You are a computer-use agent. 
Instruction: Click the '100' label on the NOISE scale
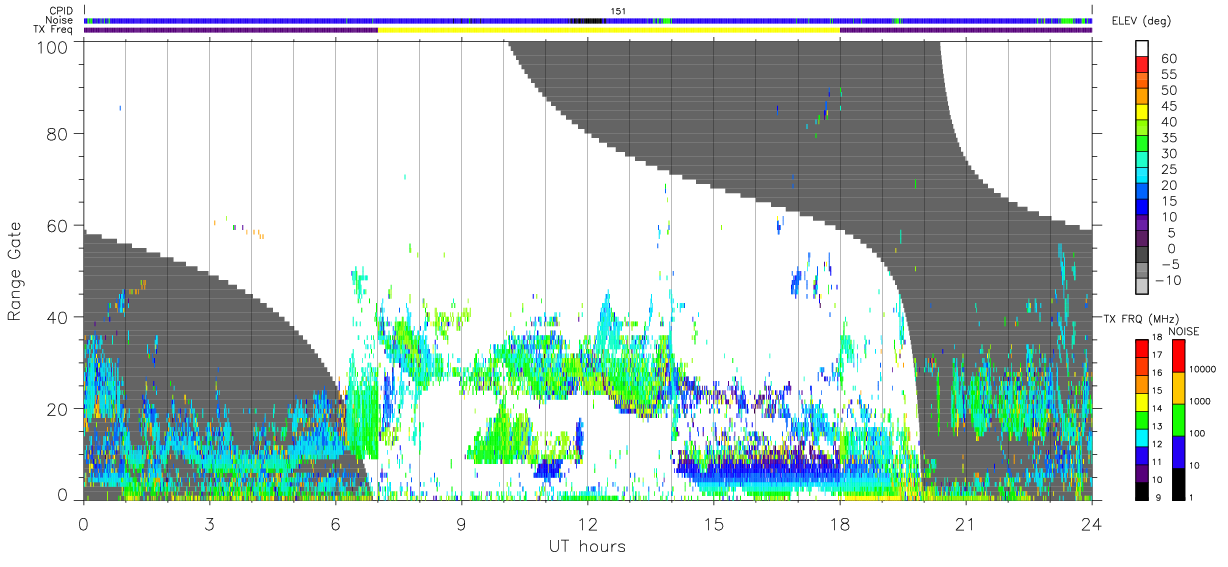pos(1197,433)
